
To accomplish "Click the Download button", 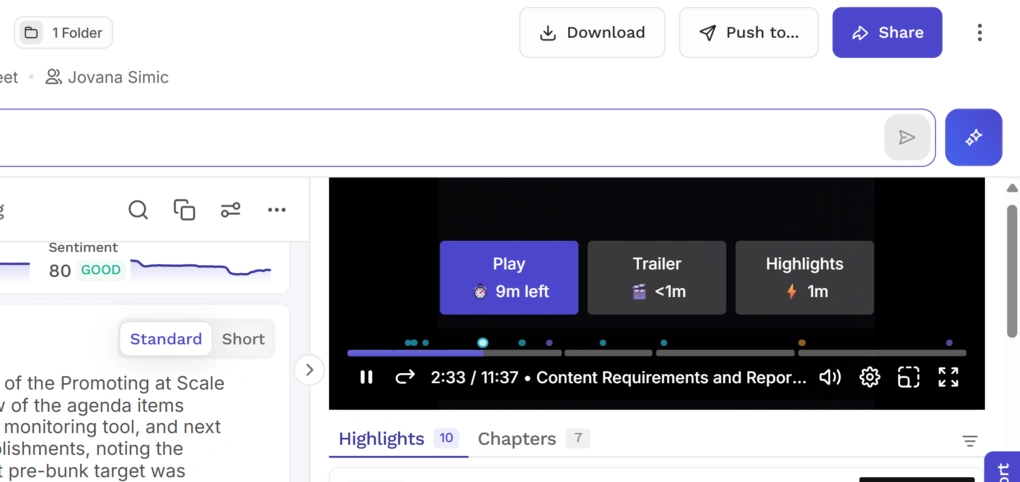I will [x=592, y=33].
